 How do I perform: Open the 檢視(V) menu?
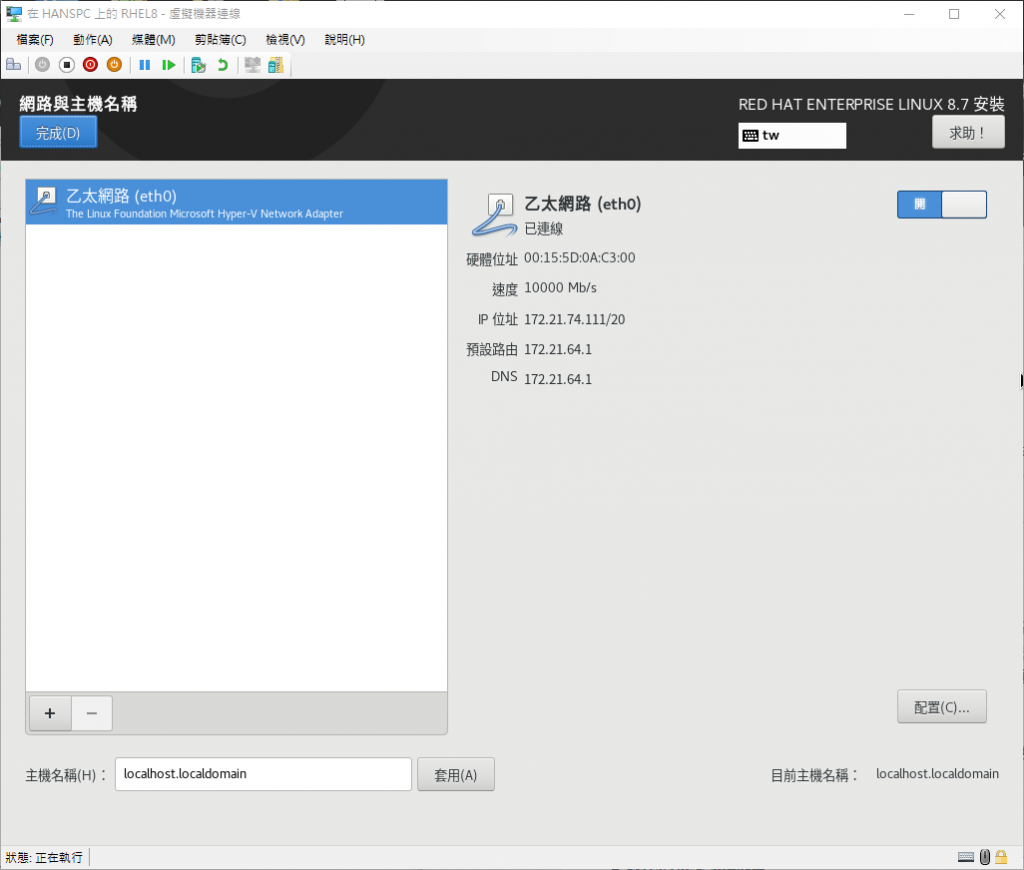[x=285, y=40]
